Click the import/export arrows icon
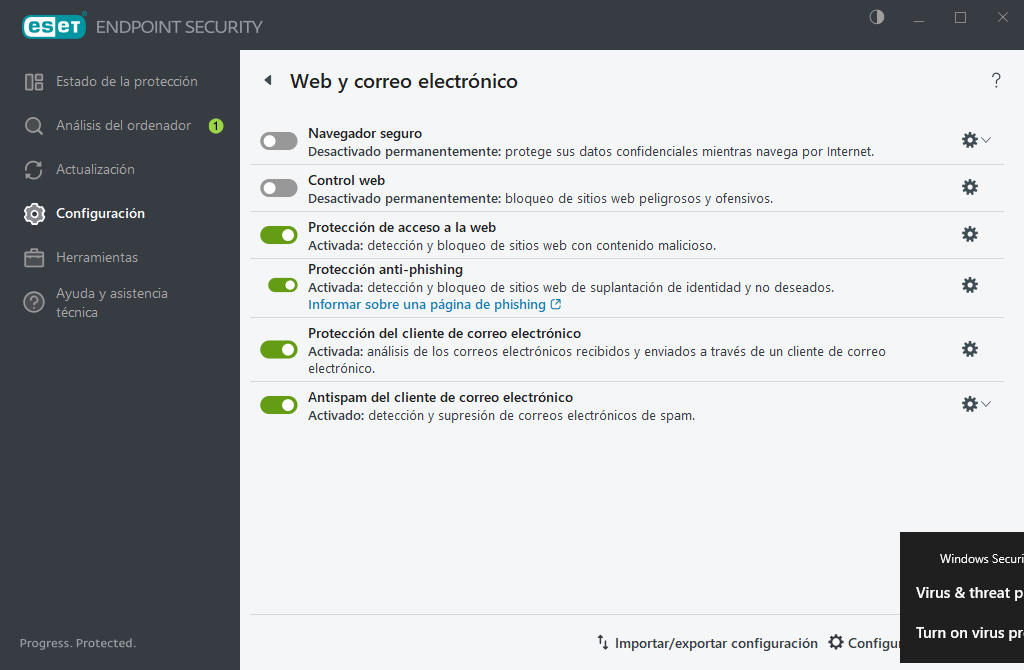 coord(602,643)
